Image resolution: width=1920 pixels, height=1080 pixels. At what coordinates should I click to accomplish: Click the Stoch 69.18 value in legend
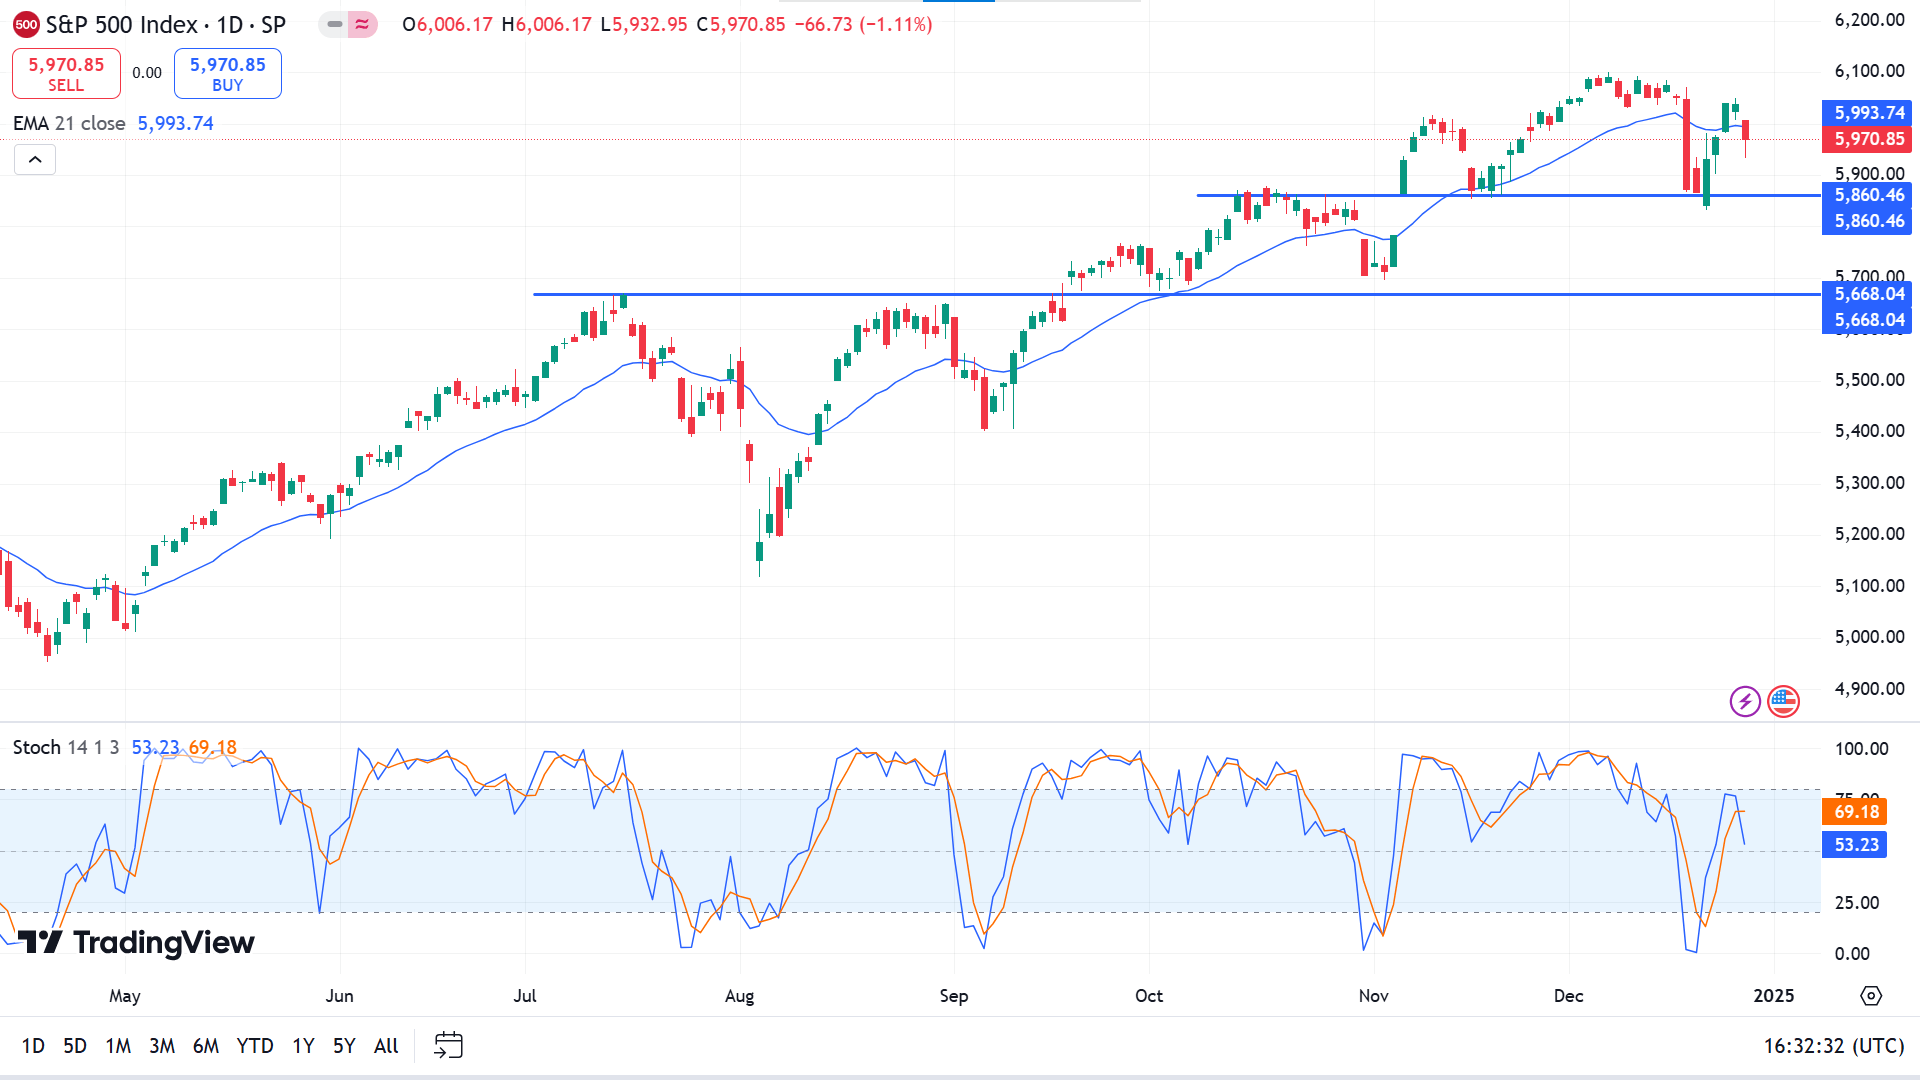pyautogui.click(x=213, y=747)
